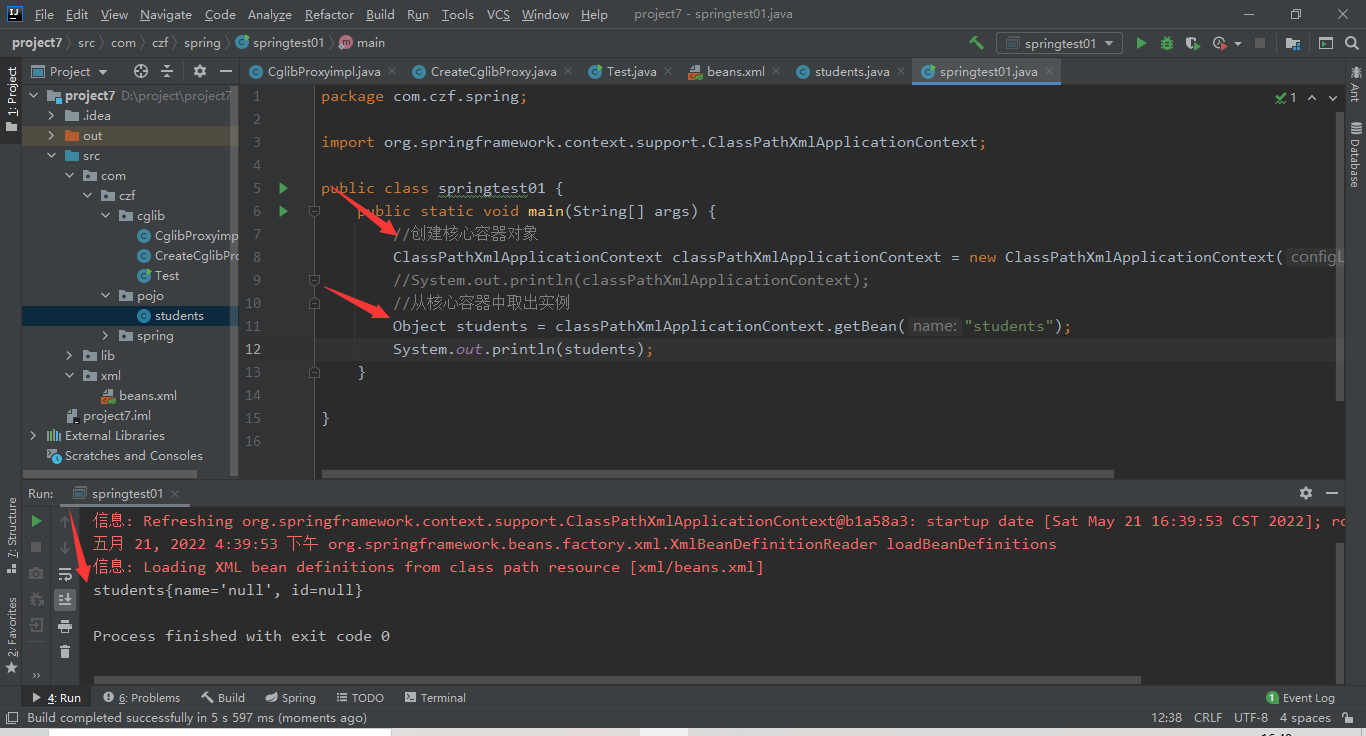This screenshot has width=1366, height=736.
Task: Open the Spring tool window
Action: click(x=290, y=698)
